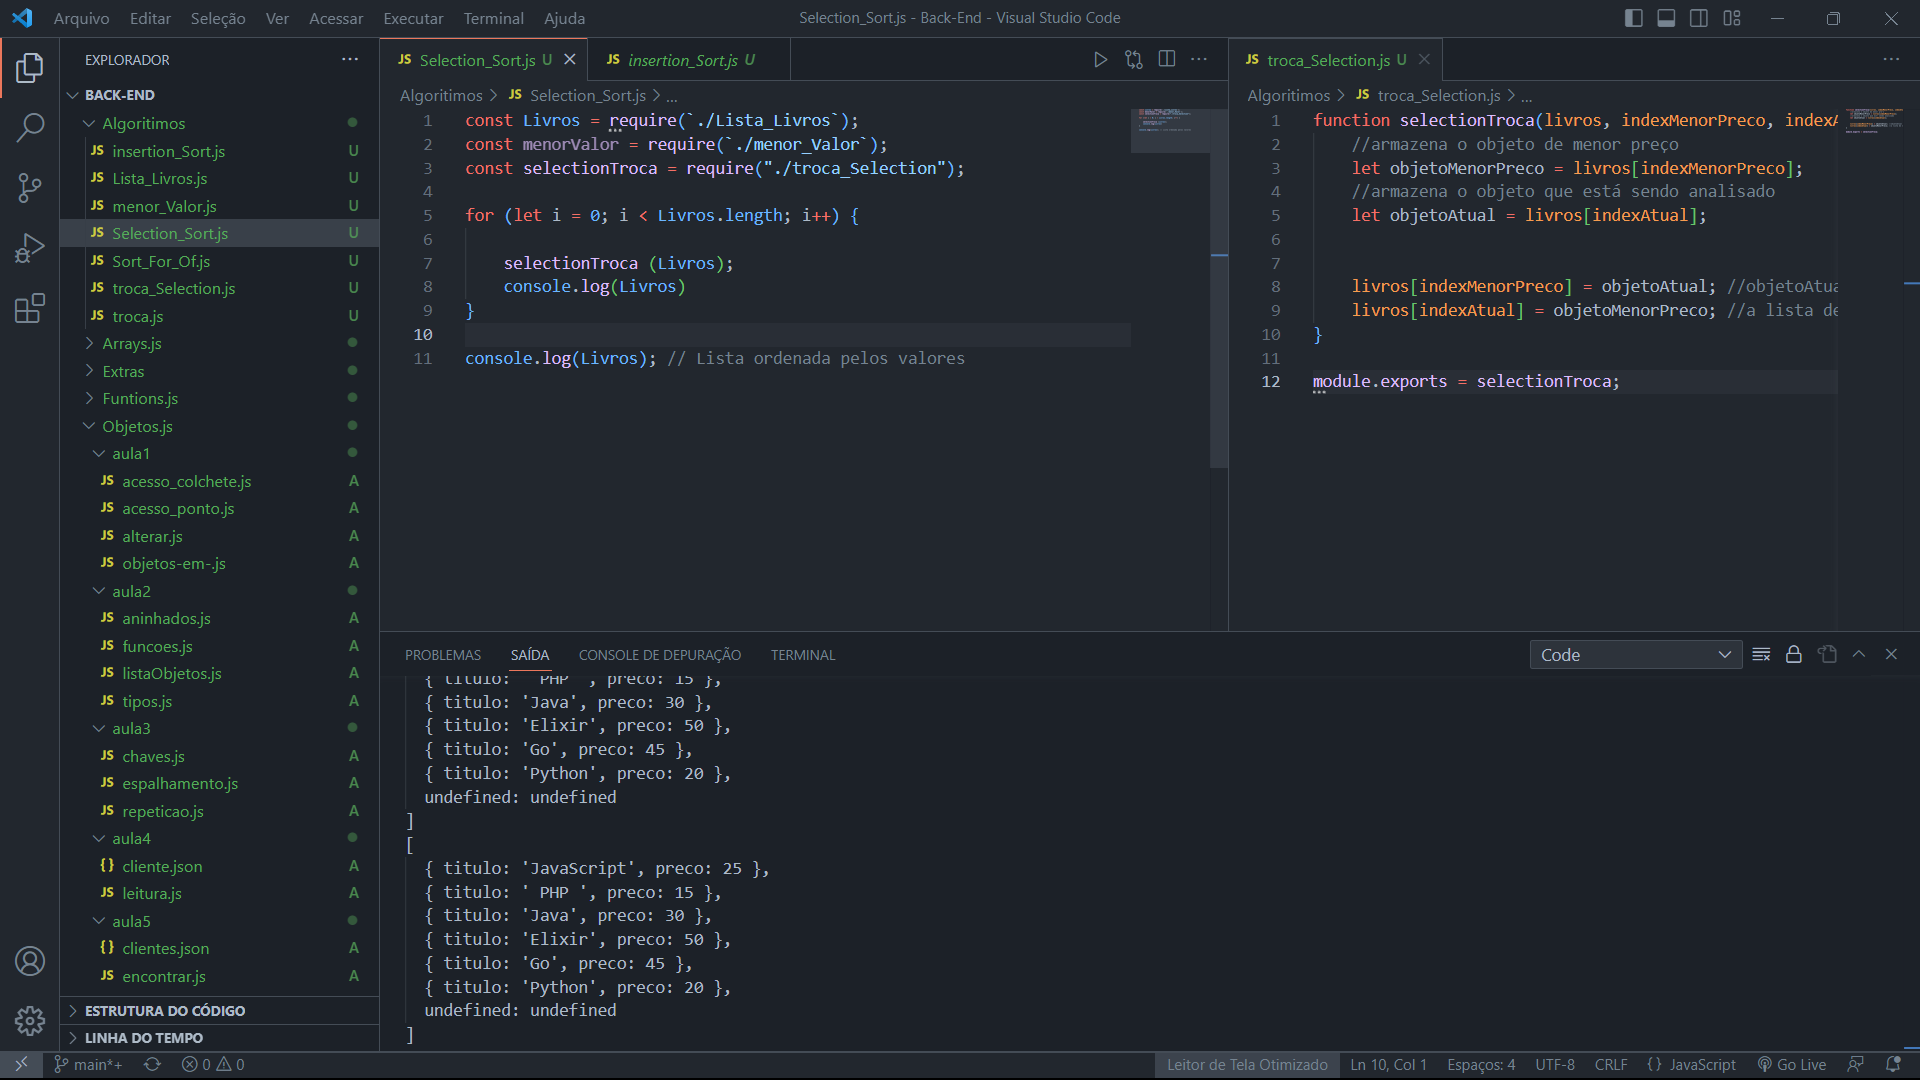Collapse the BACK-END root folder
The height and width of the screenshot is (1080, 1920).
219,95
